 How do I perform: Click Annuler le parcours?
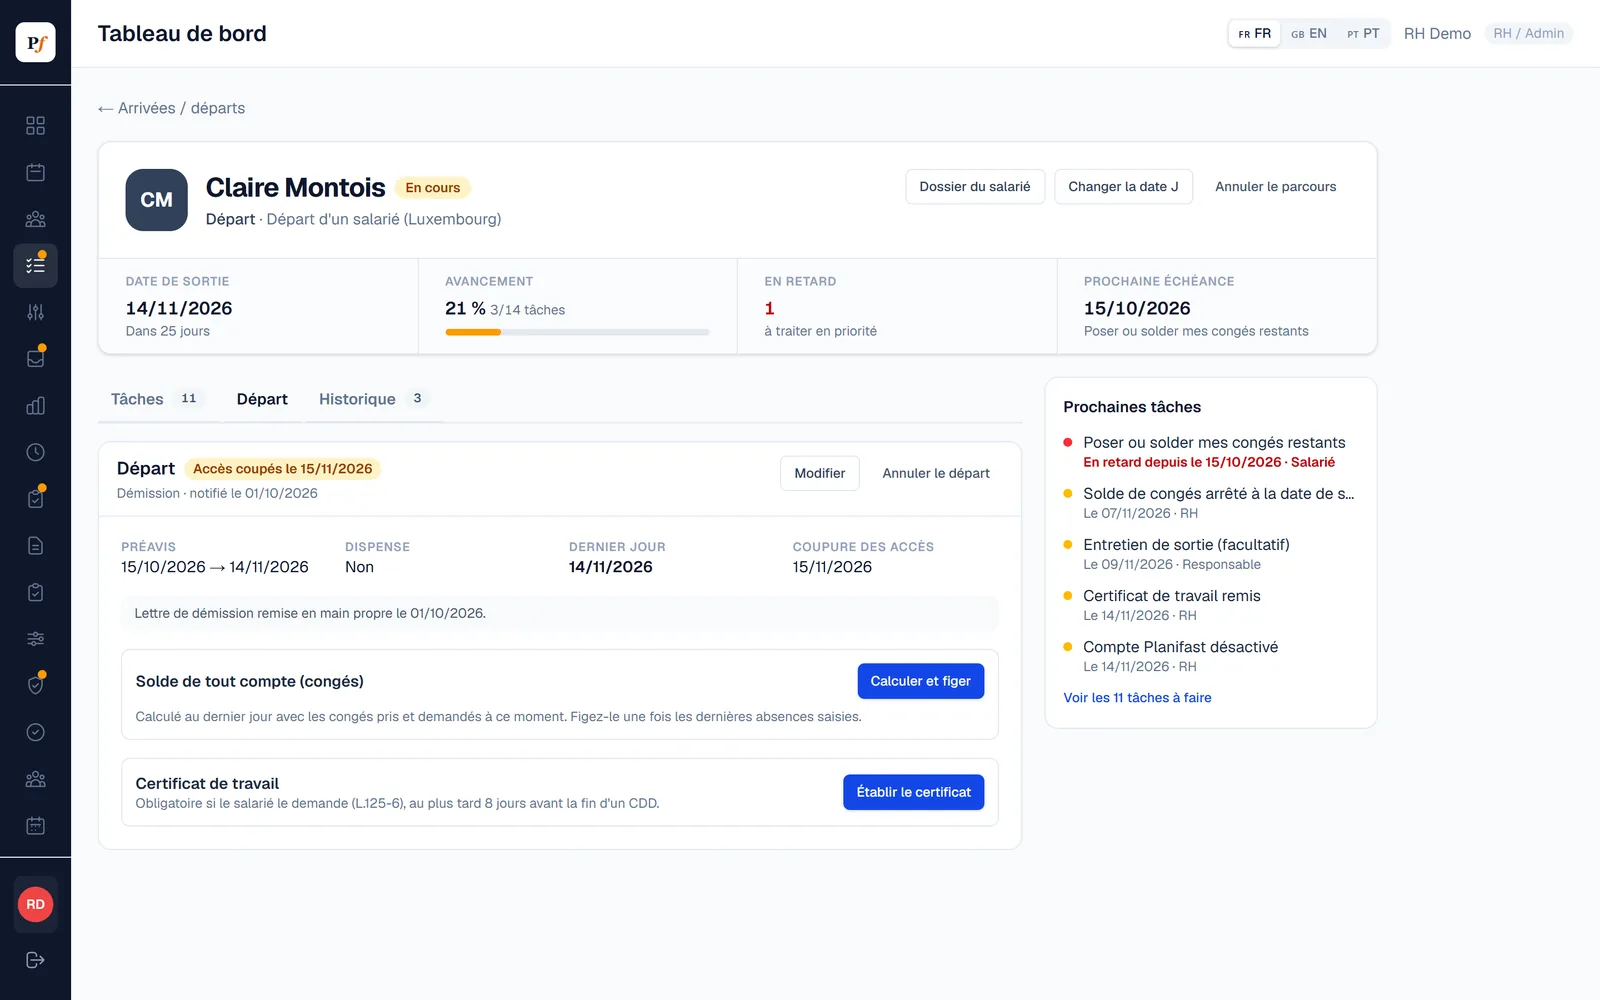[x=1275, y=187]
